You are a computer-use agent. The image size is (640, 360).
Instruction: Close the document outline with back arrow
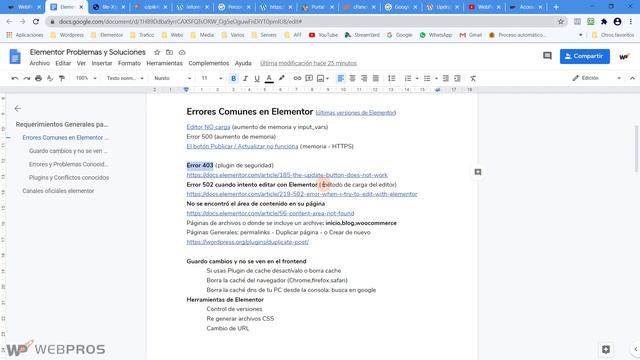pos(18,108)
